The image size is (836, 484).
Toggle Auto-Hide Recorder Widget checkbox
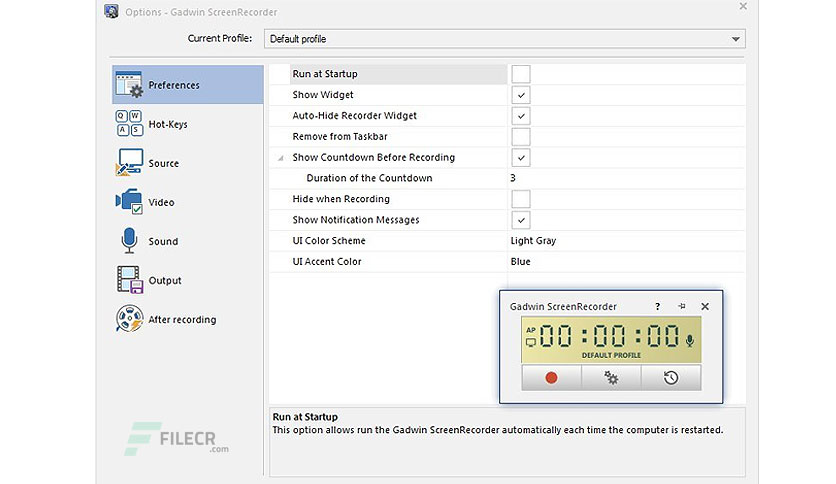click(x=521, y=116)
